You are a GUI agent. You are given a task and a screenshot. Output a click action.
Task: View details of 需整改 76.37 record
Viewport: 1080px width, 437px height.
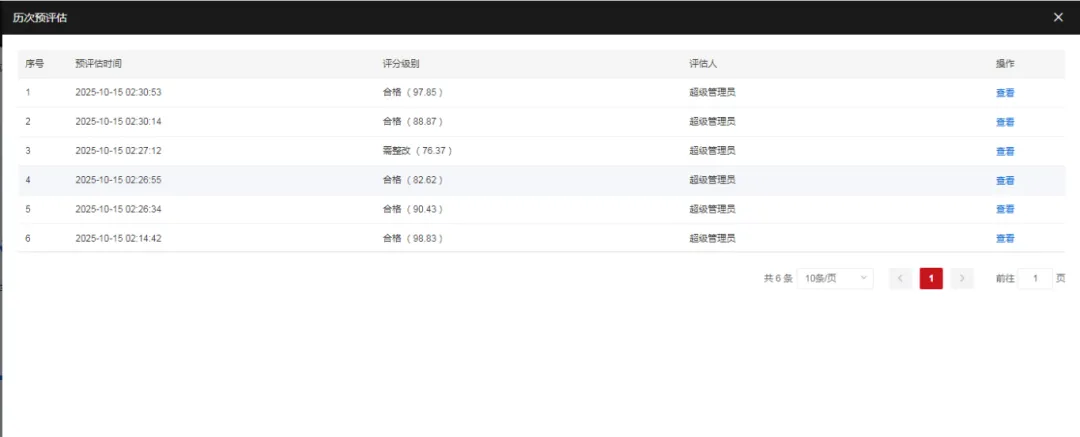(1005, 151)
